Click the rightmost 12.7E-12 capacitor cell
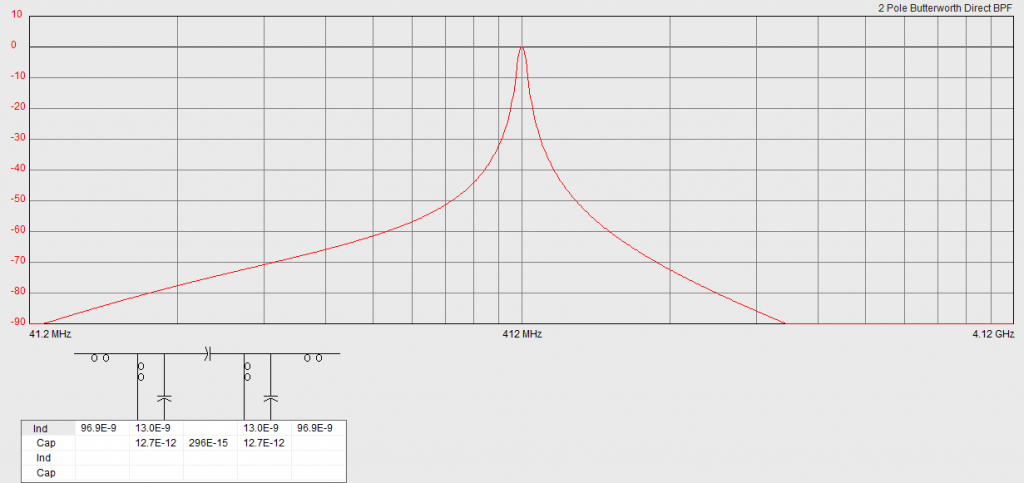The image size is (1024, 483). (x=264, y=443)
